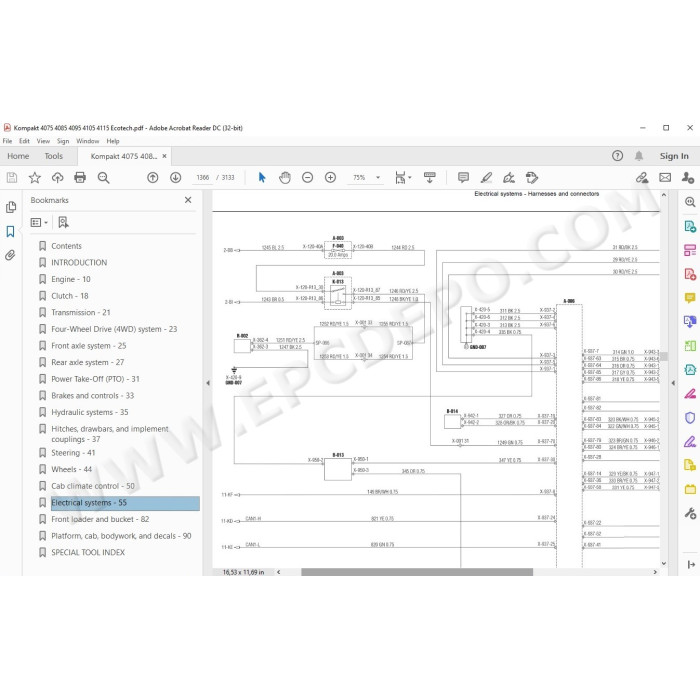This screenshot has width=700, height=700.
Task: Go to Engine - 10 bookmark
Action: coord(71,279)
